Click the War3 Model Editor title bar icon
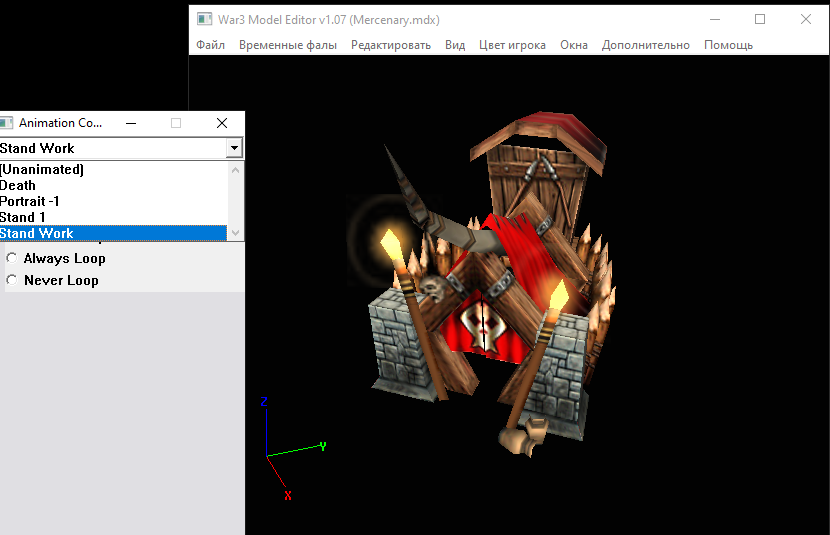Image resolution: width=830 pixels, height=535 pixels. (204, 20)
